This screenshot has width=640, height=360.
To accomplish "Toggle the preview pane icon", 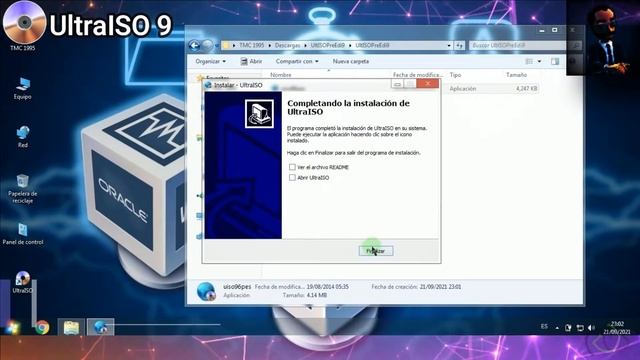I will click(x=555, y=61).
